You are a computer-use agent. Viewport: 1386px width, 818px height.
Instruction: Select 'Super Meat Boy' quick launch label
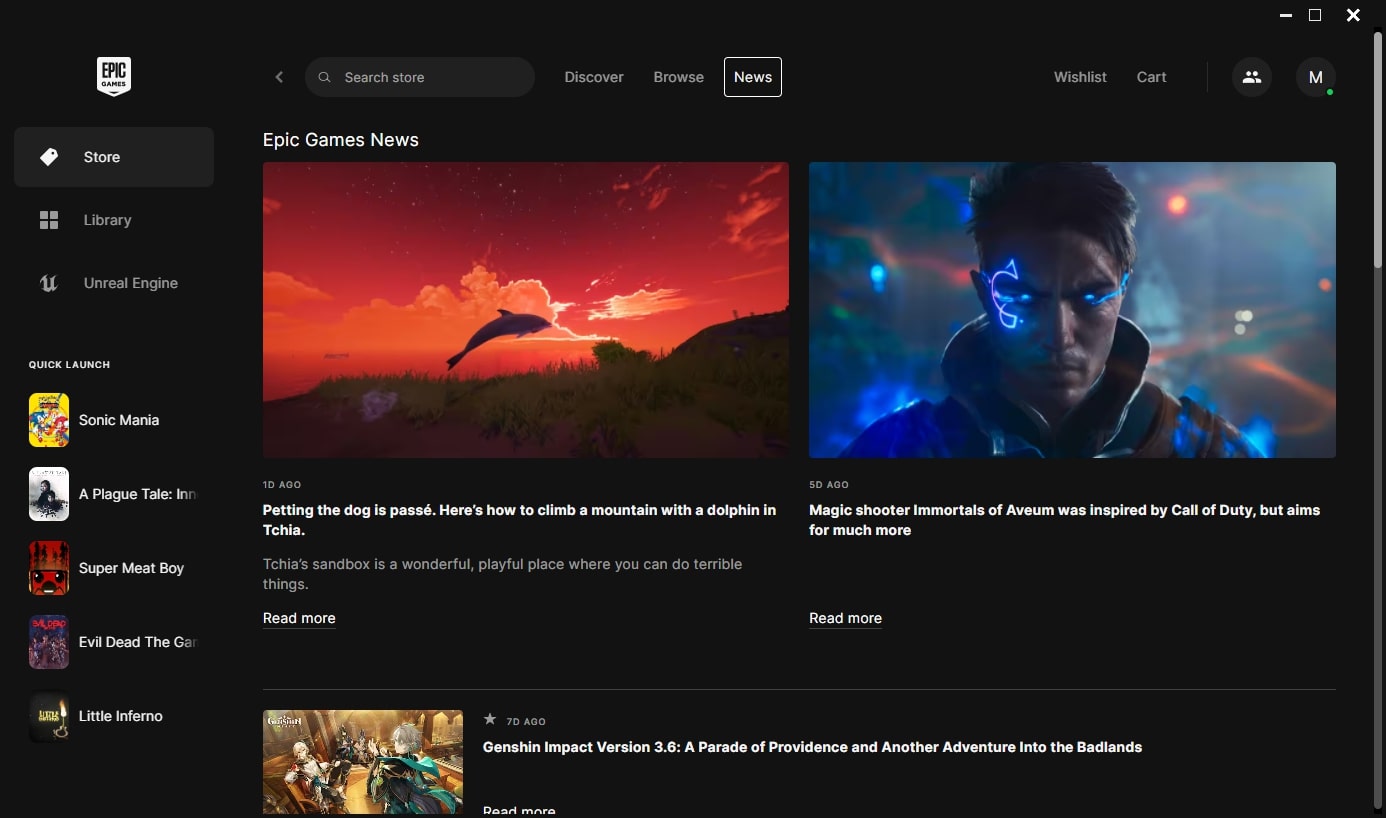click(131, 568)
